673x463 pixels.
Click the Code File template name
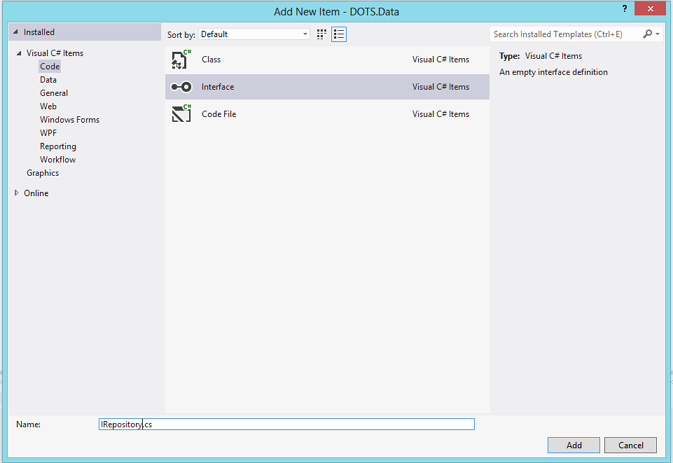click(219, 114)
